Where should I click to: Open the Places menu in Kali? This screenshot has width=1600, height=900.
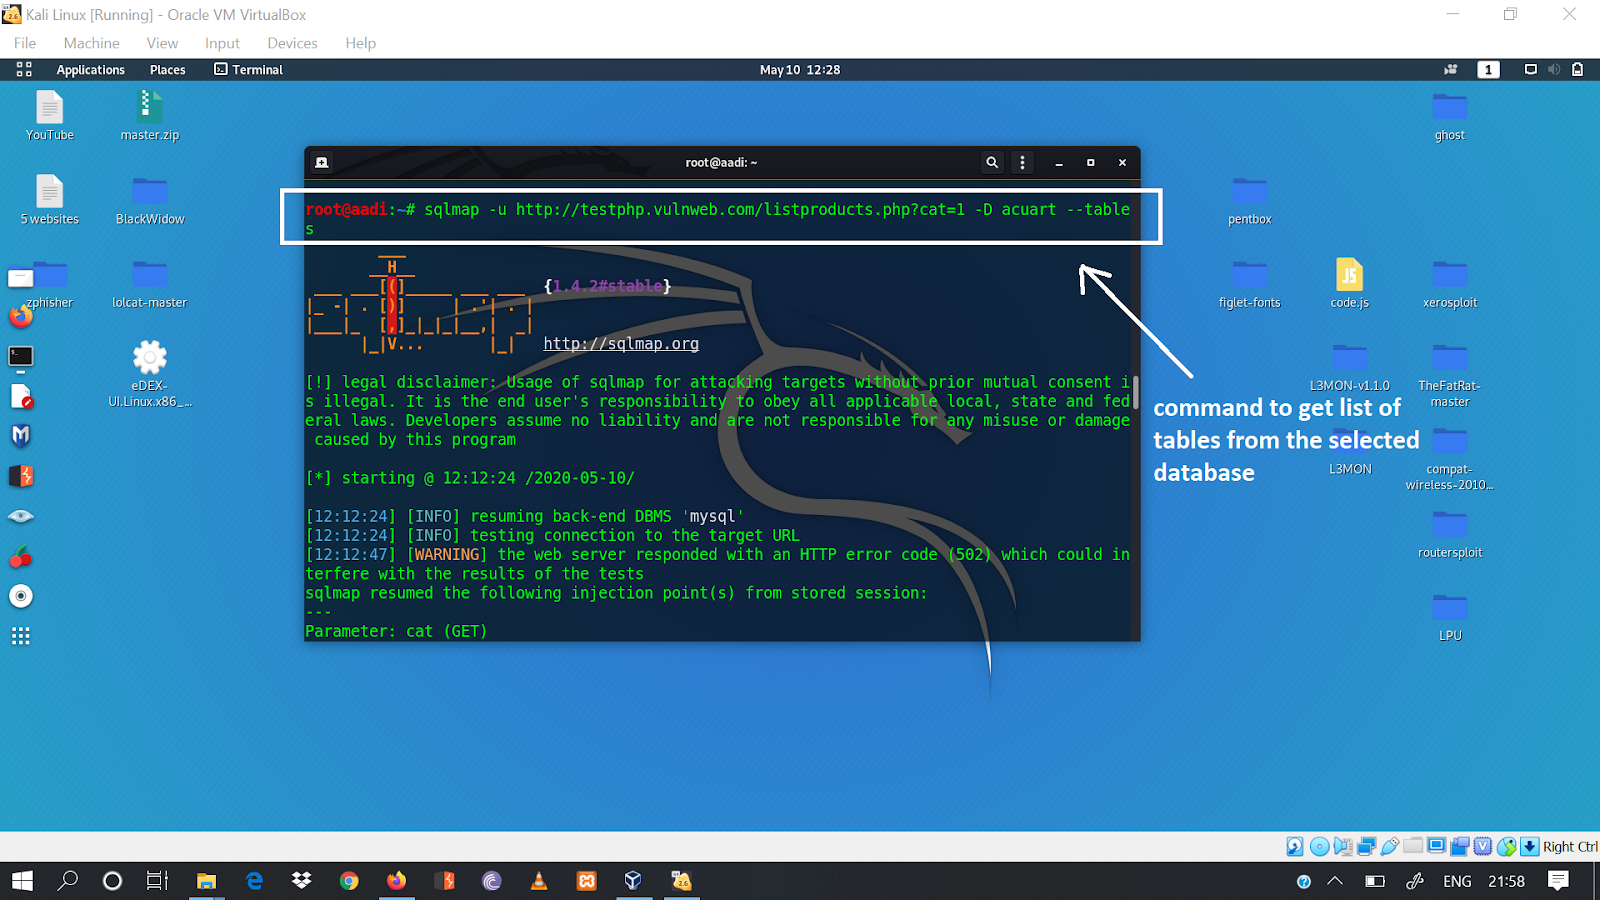coord(167,69)
